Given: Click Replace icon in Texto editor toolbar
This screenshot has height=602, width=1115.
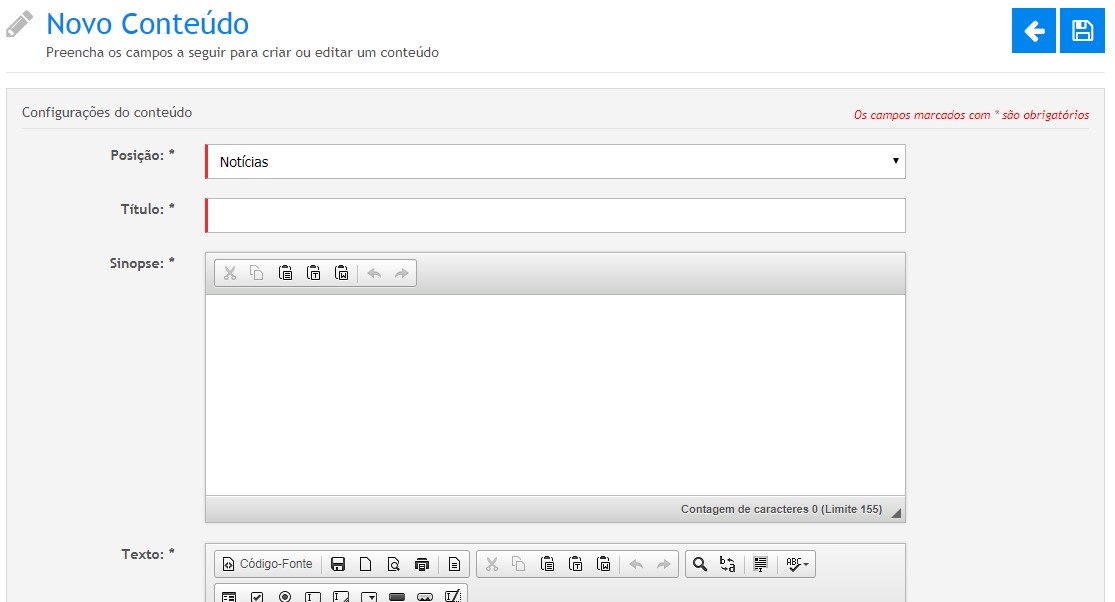Looking at the screenshot, I should click(728, 564).
